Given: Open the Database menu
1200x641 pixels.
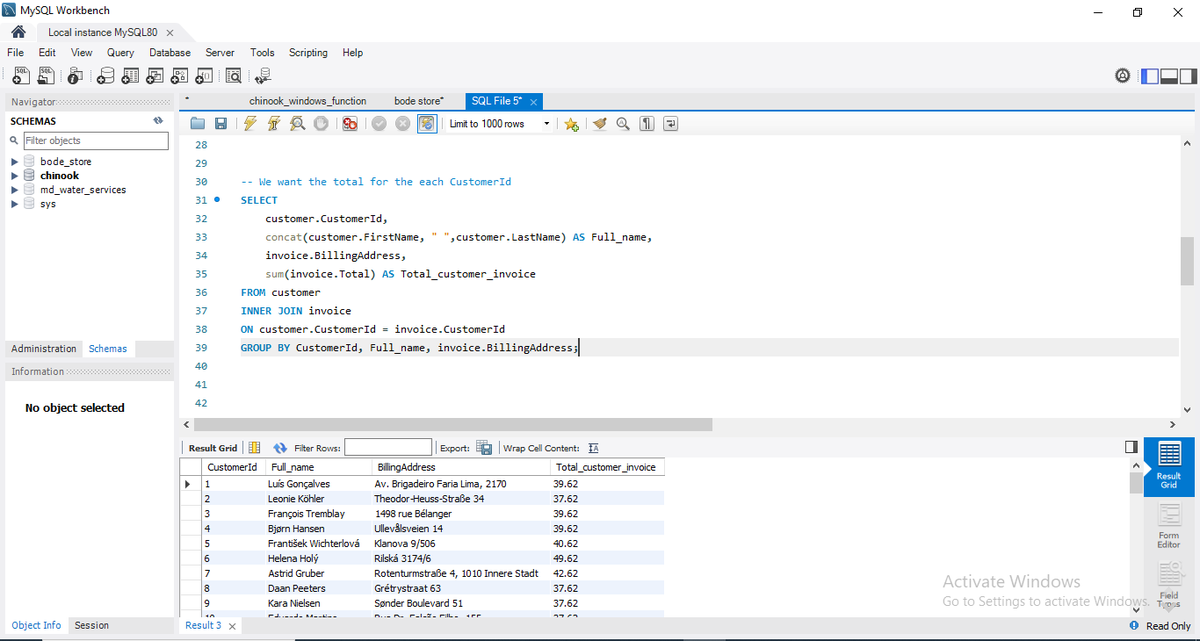Looking at the screenshot, I should click(170, 52).
